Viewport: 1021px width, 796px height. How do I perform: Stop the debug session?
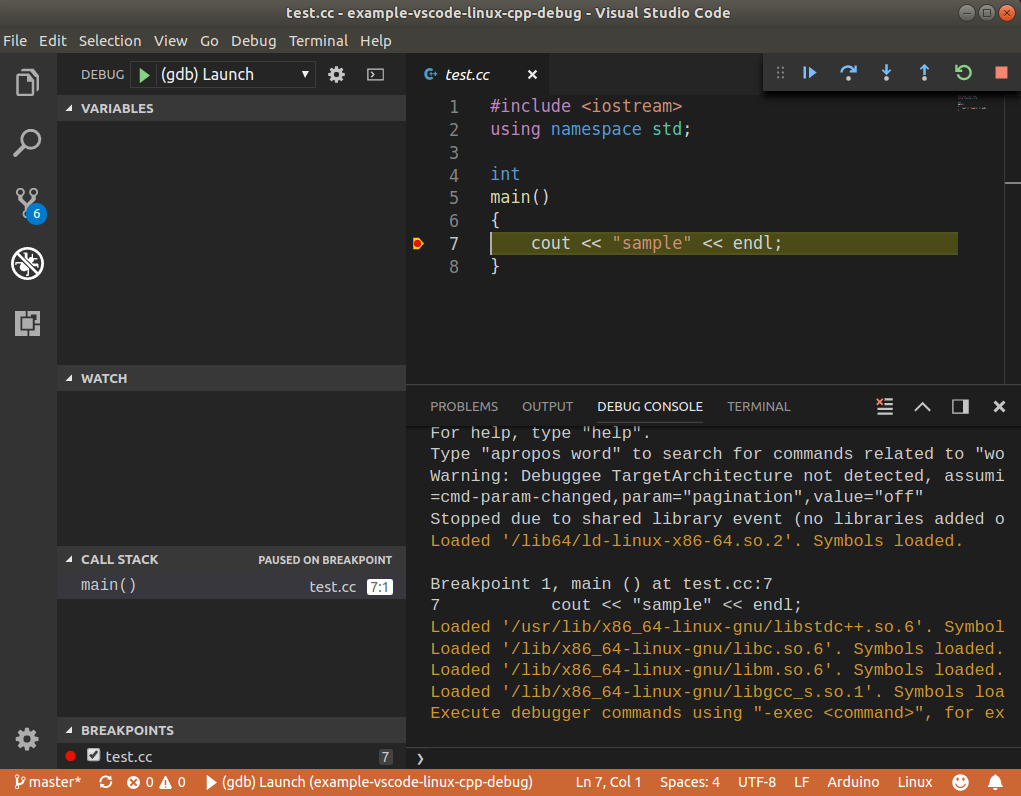[1001, 72]
